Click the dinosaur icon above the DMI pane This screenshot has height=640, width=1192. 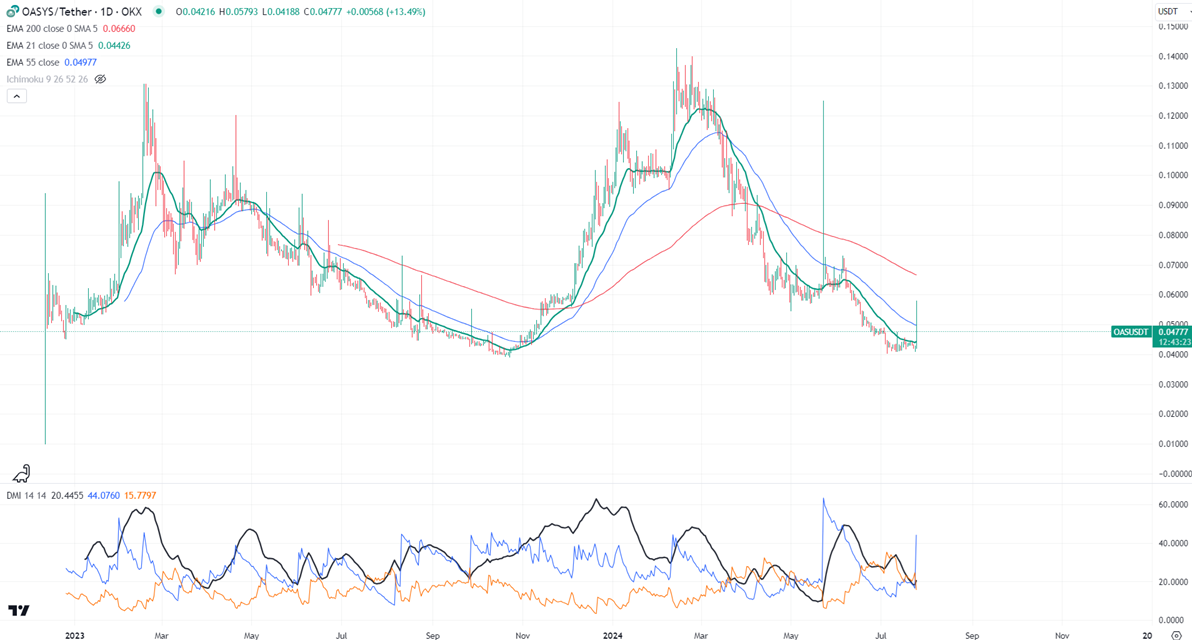coord(22,474)
